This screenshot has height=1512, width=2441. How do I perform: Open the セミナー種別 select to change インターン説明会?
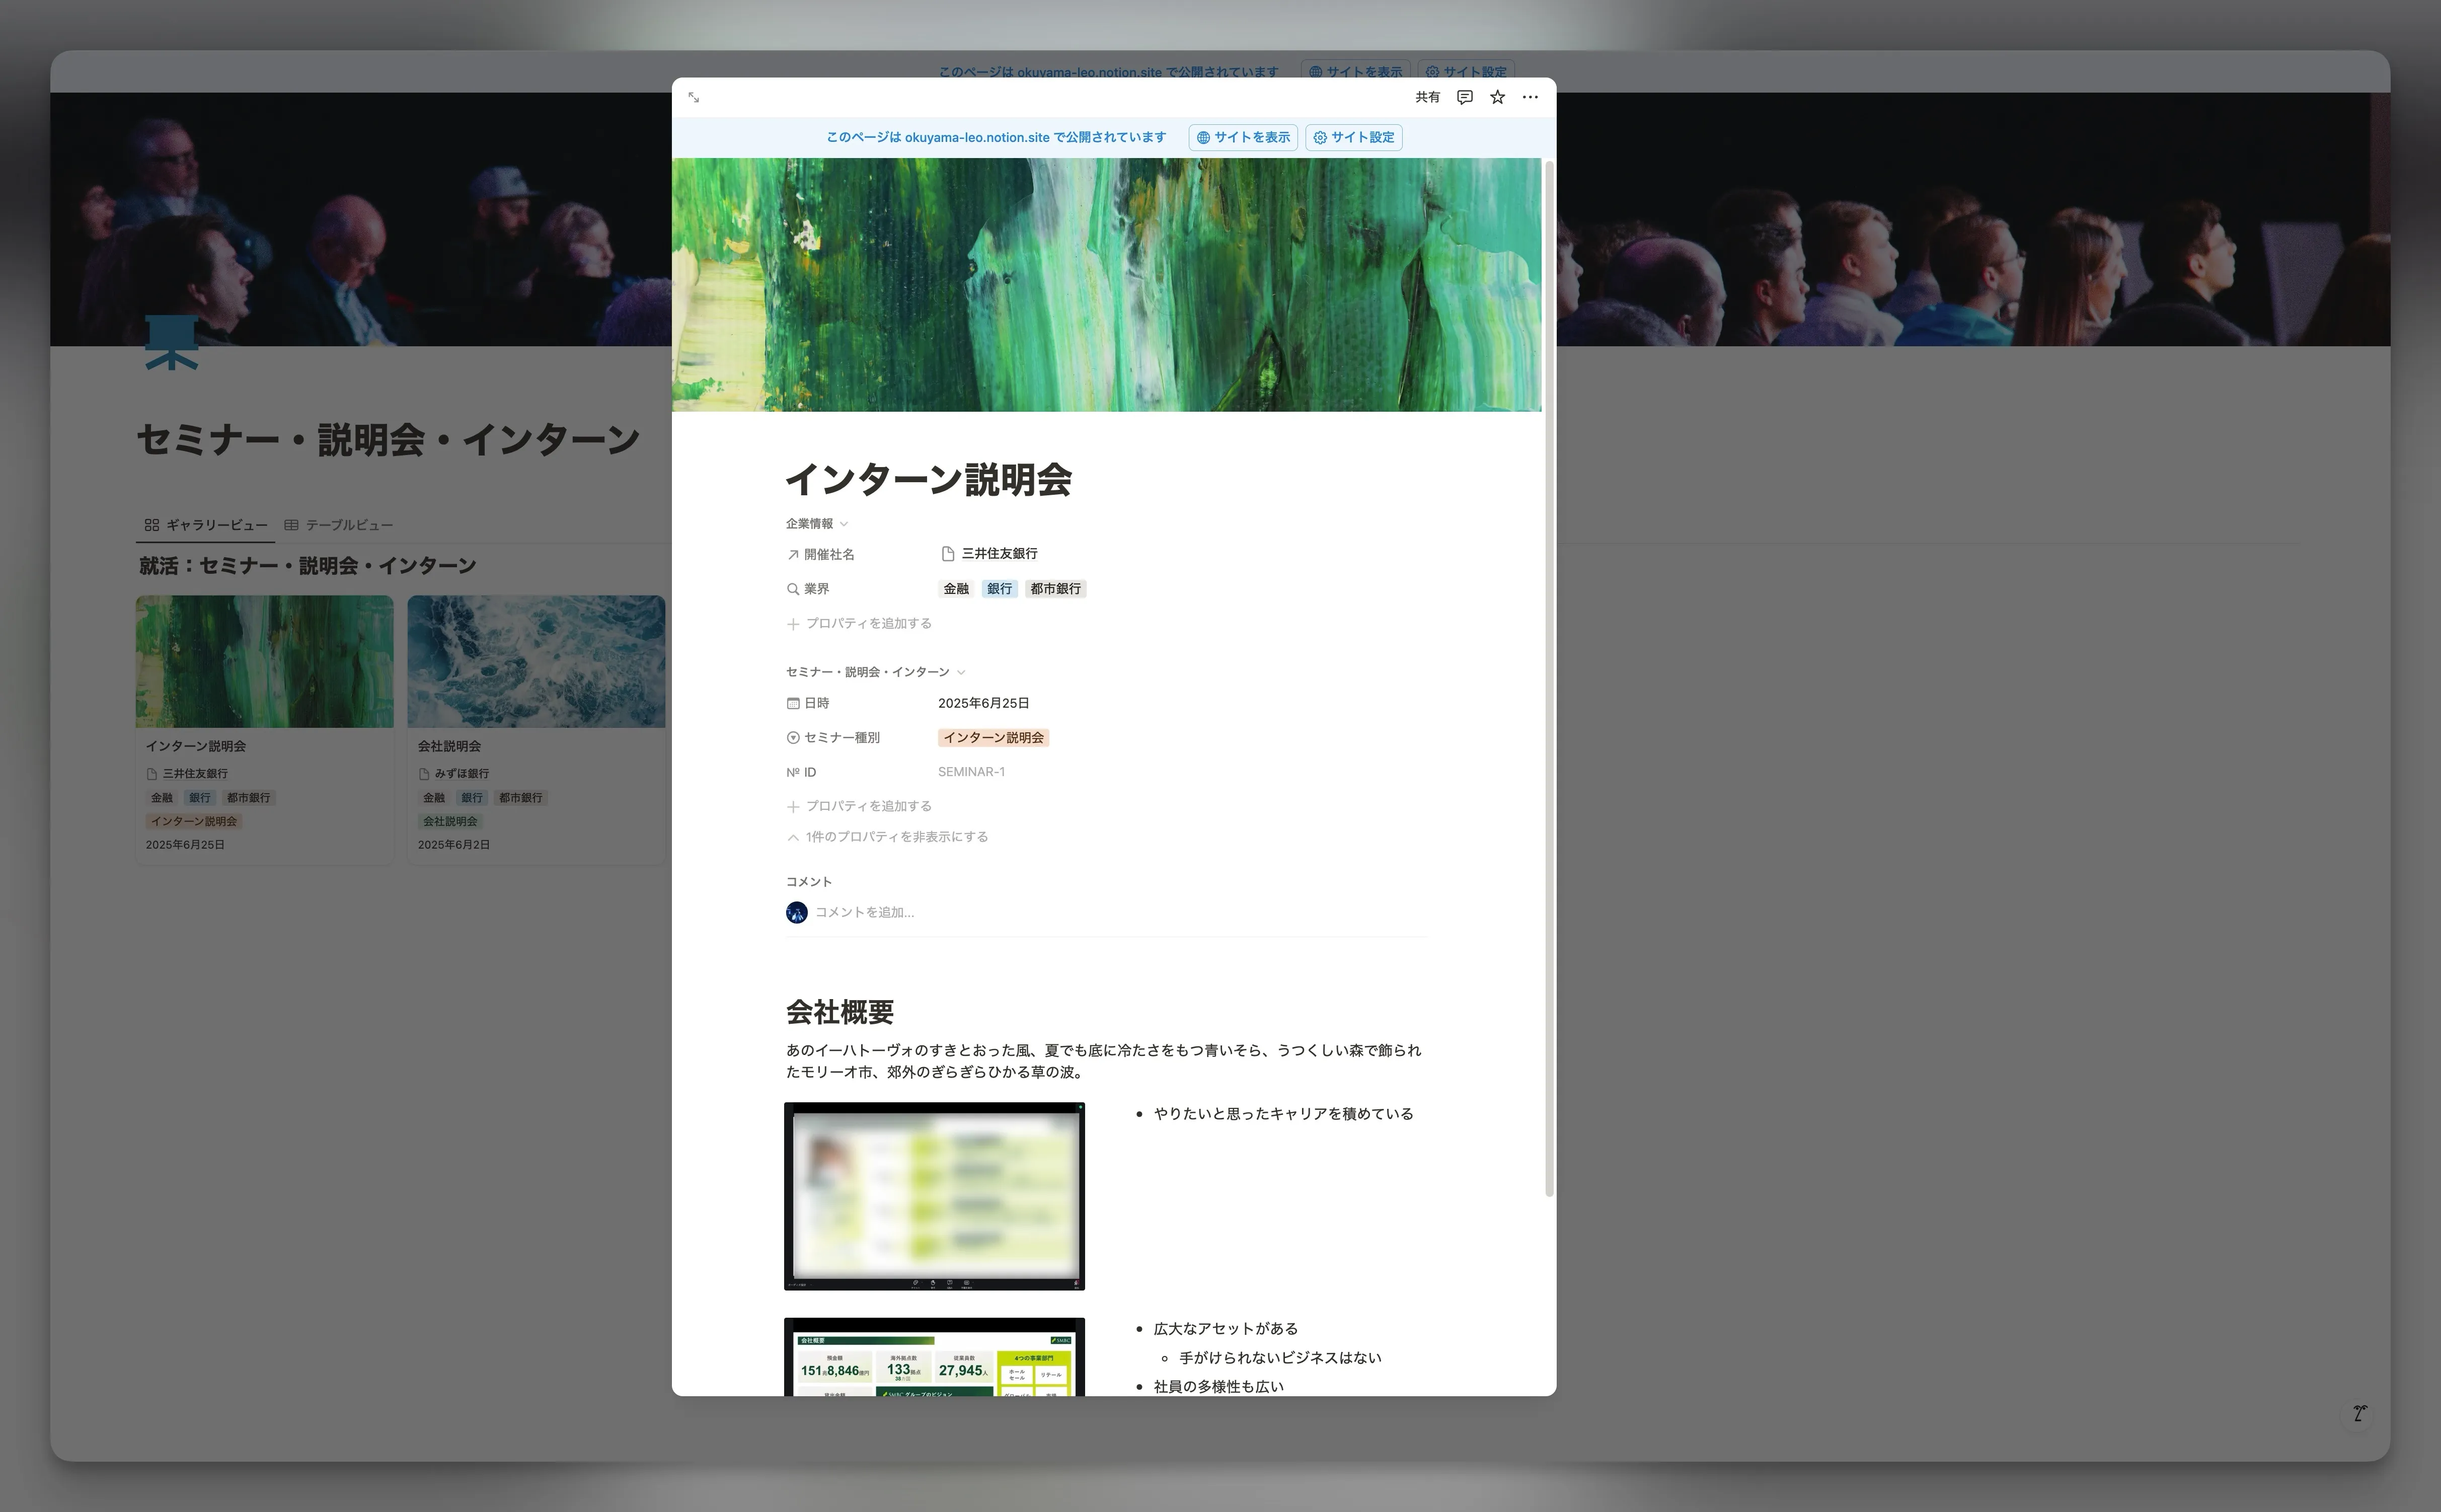point(994,738)
